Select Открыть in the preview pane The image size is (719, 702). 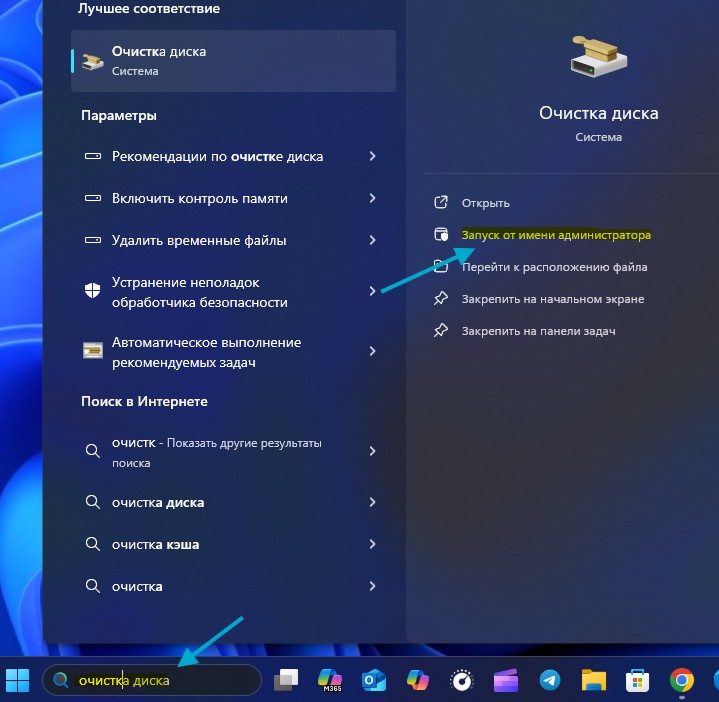pyautogui.click(x=485, y=203)
